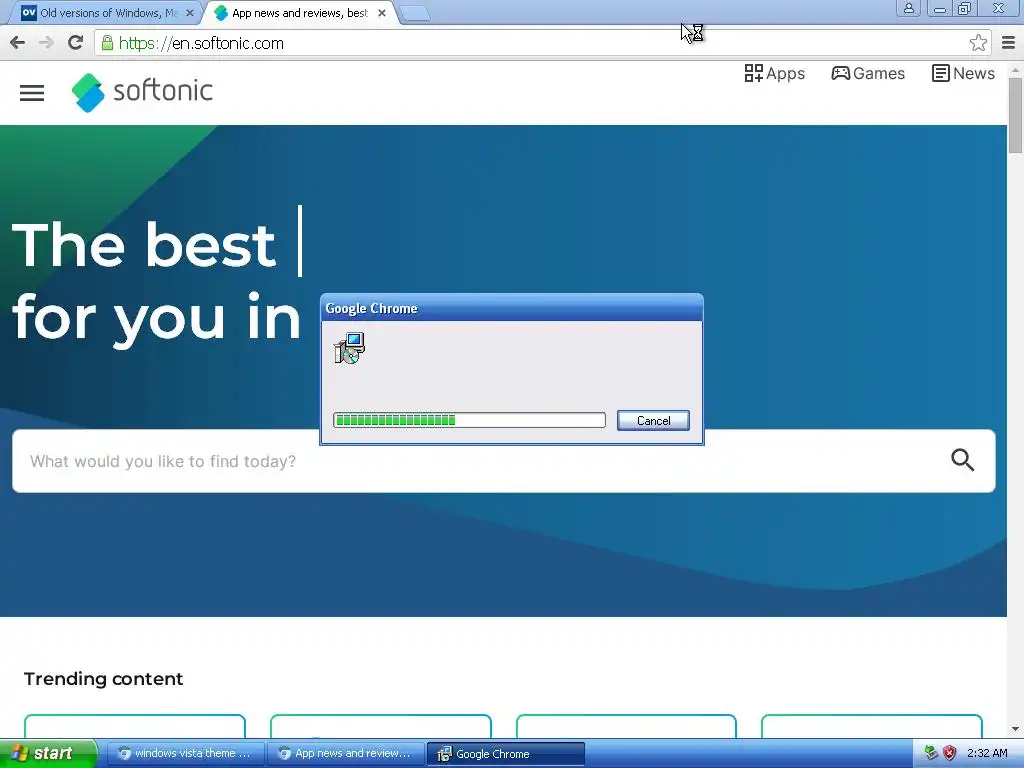Select the Google Chrome installer taskbar button
The image size is (1024, 768).
[505, 753]
